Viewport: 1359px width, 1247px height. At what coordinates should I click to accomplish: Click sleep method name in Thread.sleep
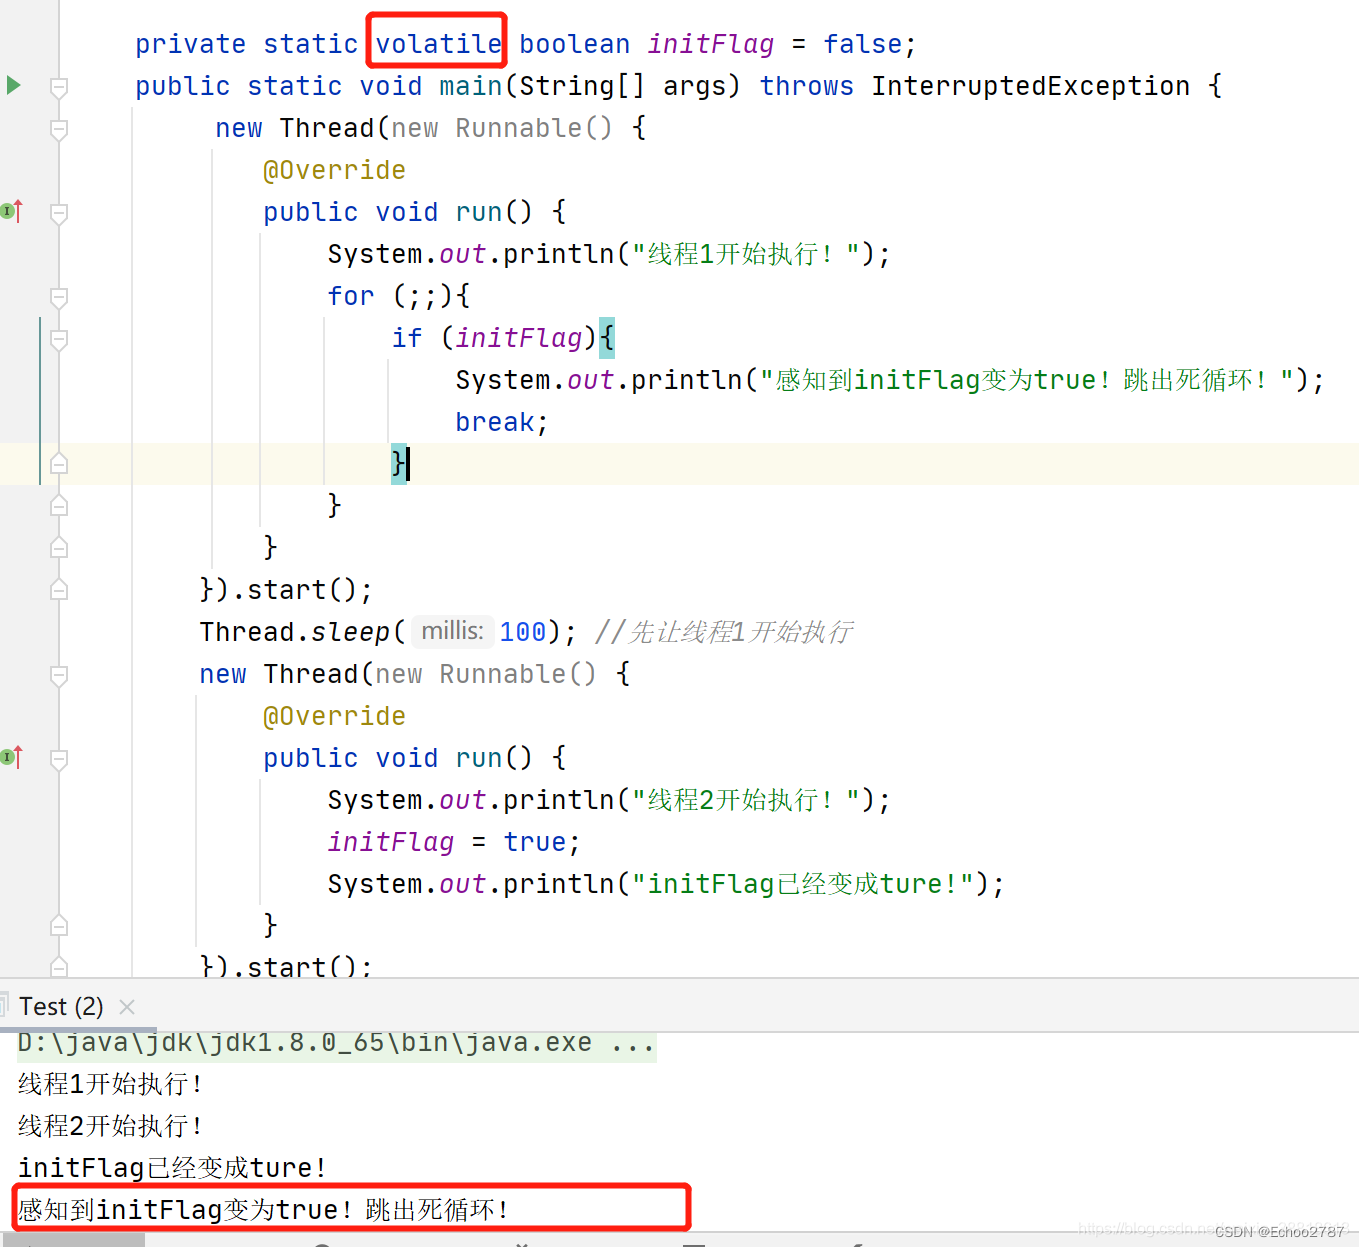point(350,632)
